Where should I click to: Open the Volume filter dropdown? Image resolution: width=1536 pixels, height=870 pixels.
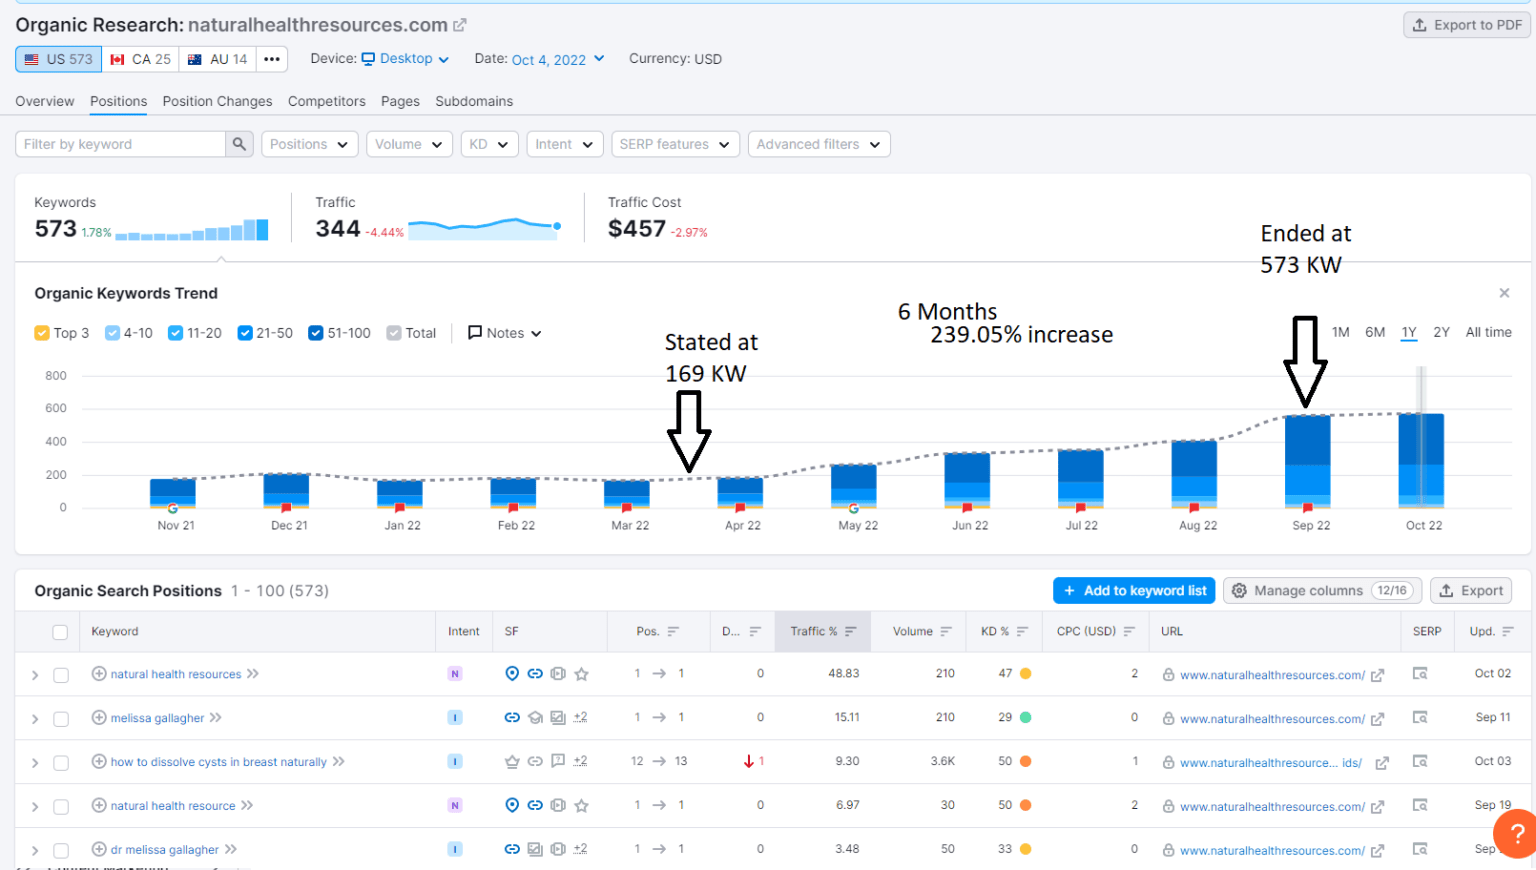(409, 144)
